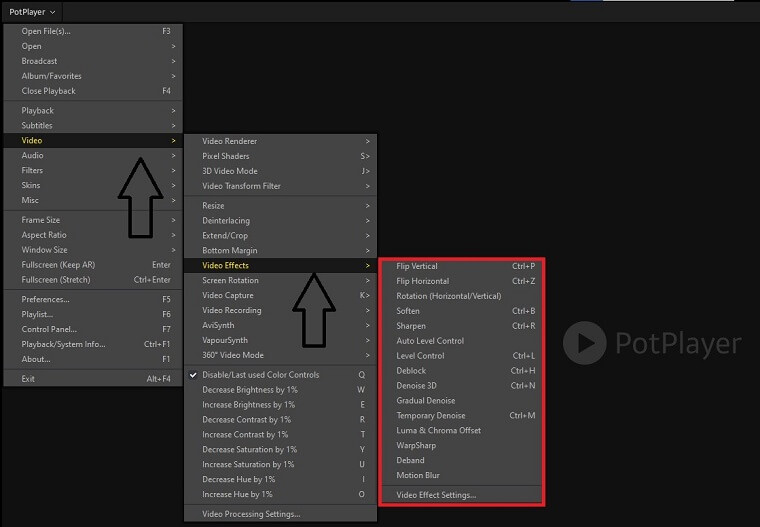Select the Deband effect
Image resolution: width=760 pixels, height=527 pixels.
(462, 461)
